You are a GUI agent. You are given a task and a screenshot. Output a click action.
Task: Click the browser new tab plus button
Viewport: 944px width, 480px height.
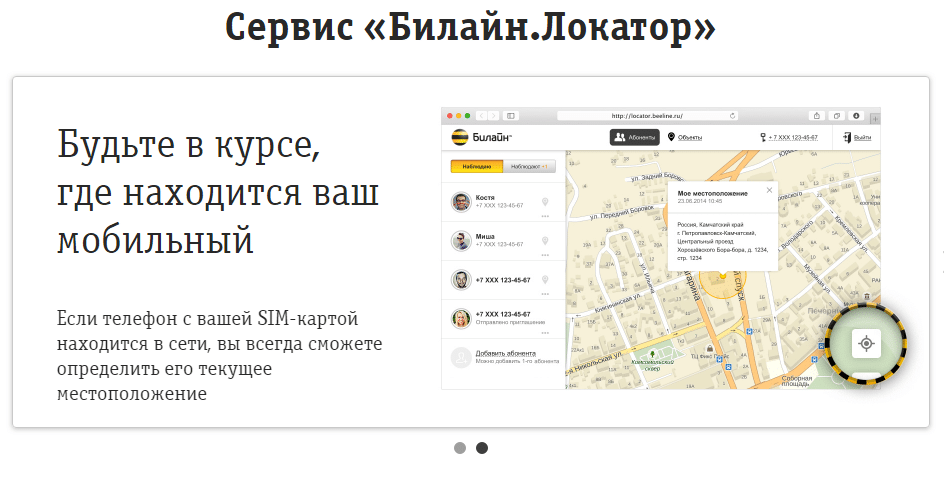point(875,119)
